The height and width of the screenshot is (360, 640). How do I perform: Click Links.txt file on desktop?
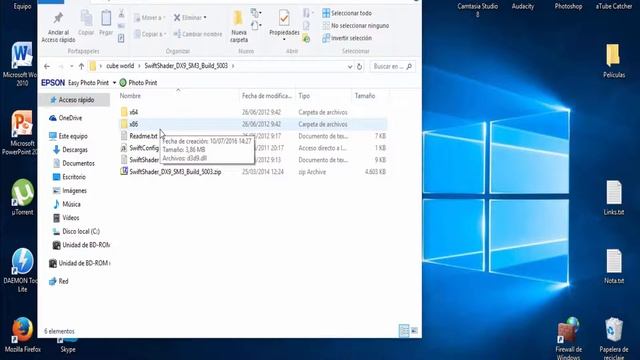tap(613, 198)
